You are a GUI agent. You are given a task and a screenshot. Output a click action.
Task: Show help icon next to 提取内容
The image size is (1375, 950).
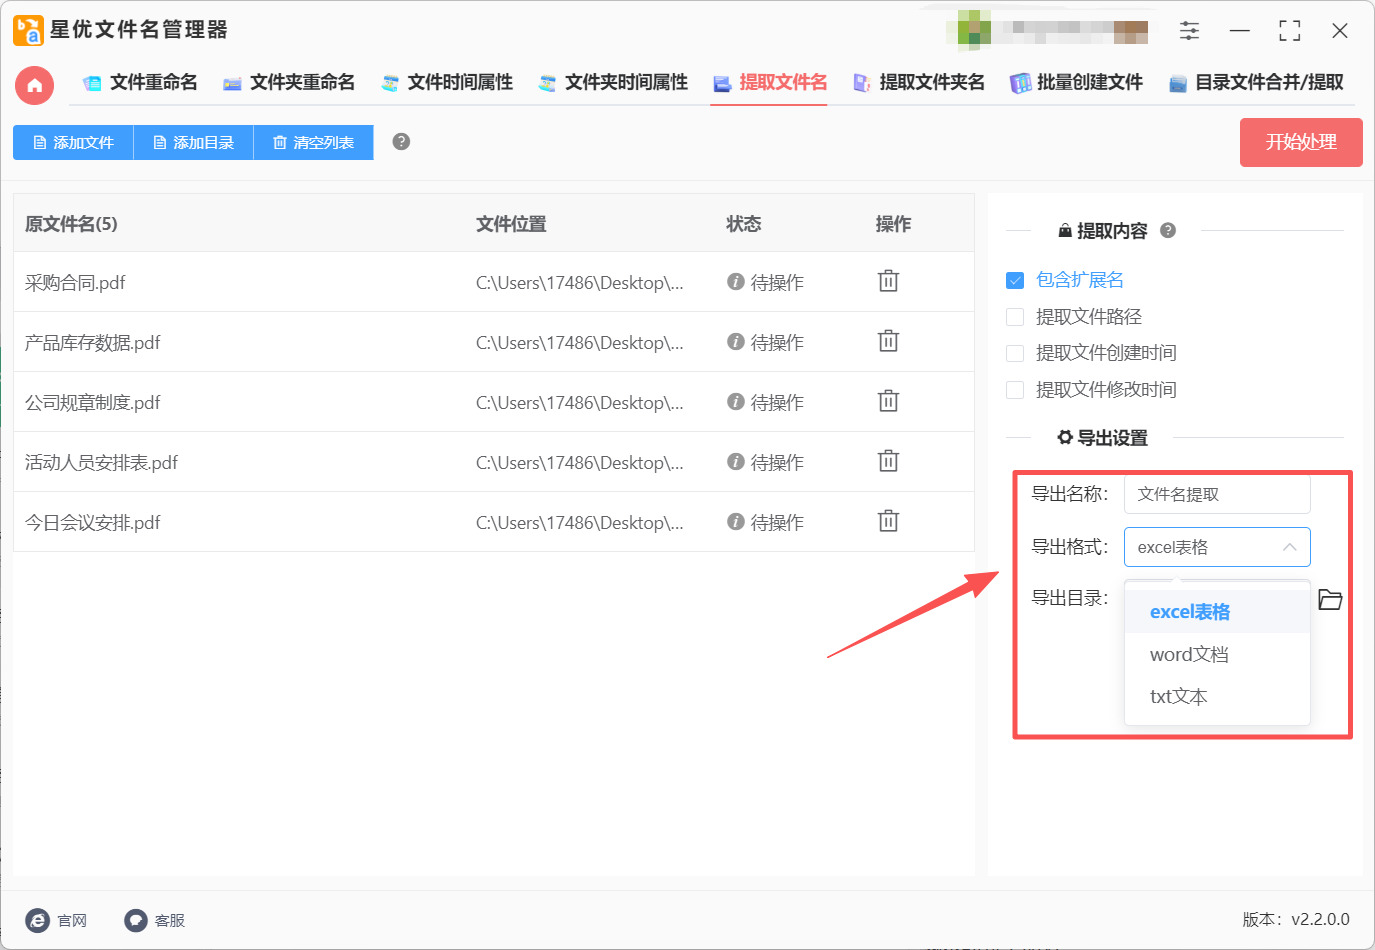(1168, 231)
